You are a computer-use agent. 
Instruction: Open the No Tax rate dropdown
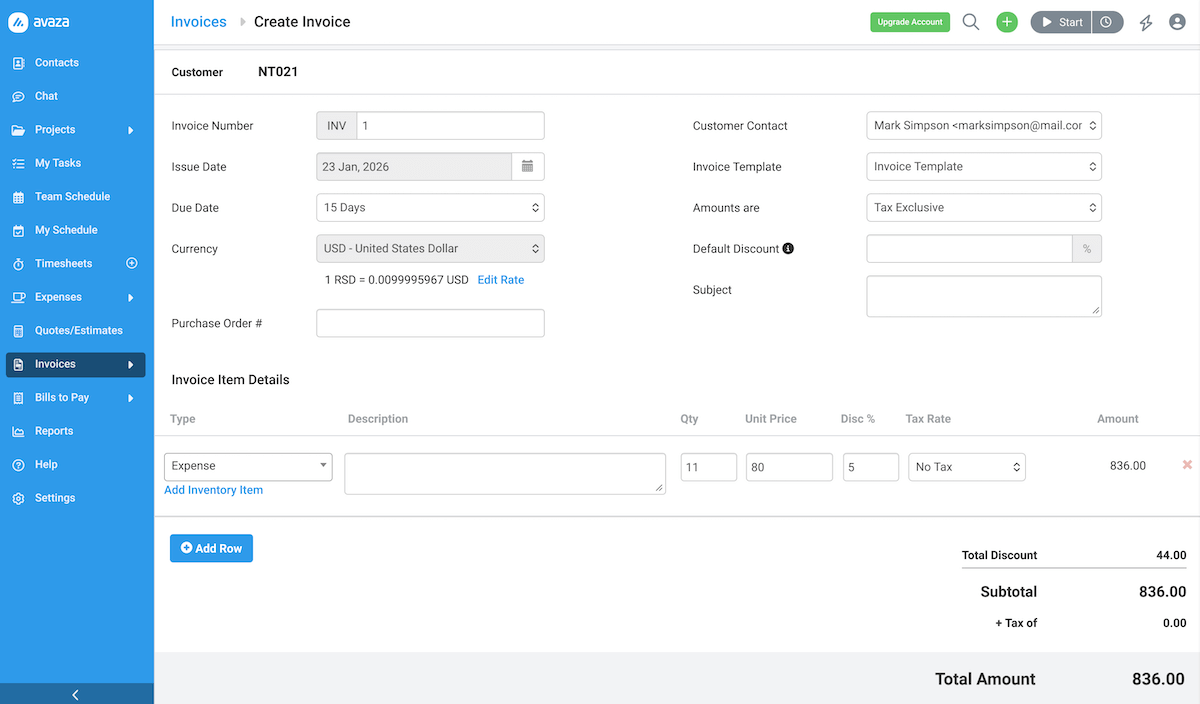966,466
